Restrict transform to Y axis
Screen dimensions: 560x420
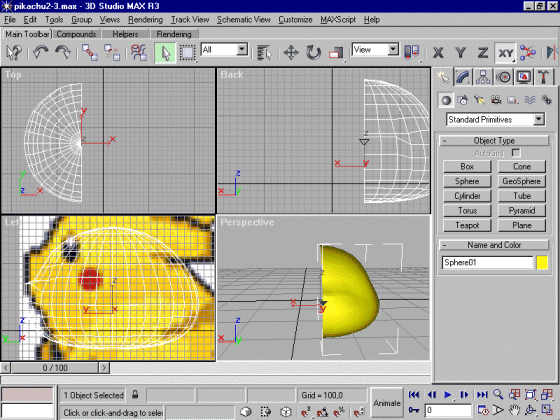pyautogui.click(x=460, y=52)
